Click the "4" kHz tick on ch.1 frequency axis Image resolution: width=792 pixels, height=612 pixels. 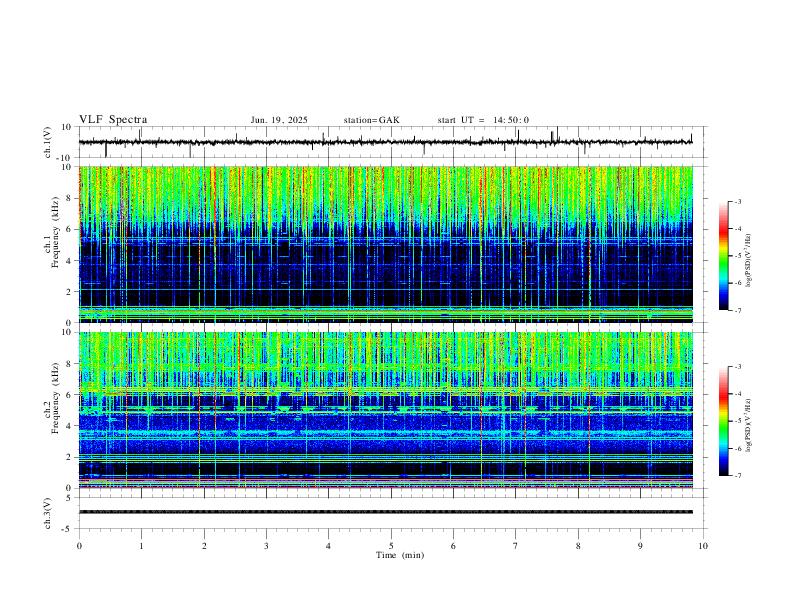coord(70,261)
